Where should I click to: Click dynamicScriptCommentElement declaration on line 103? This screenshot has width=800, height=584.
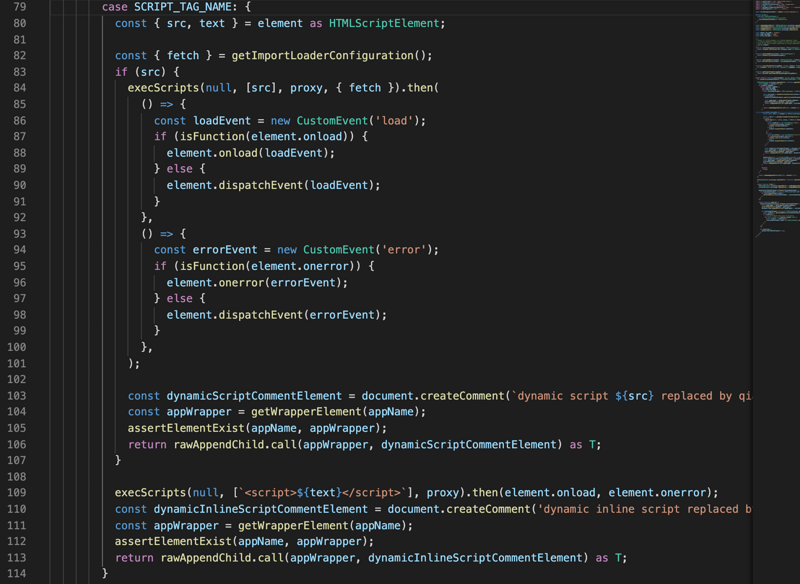(x=254, y=396)
